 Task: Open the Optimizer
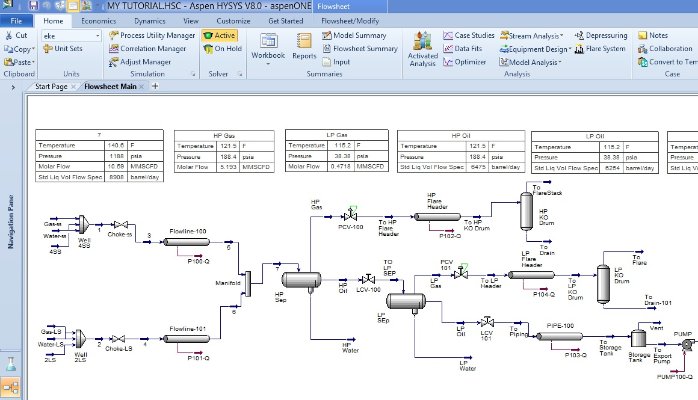(x=464, y=62)
